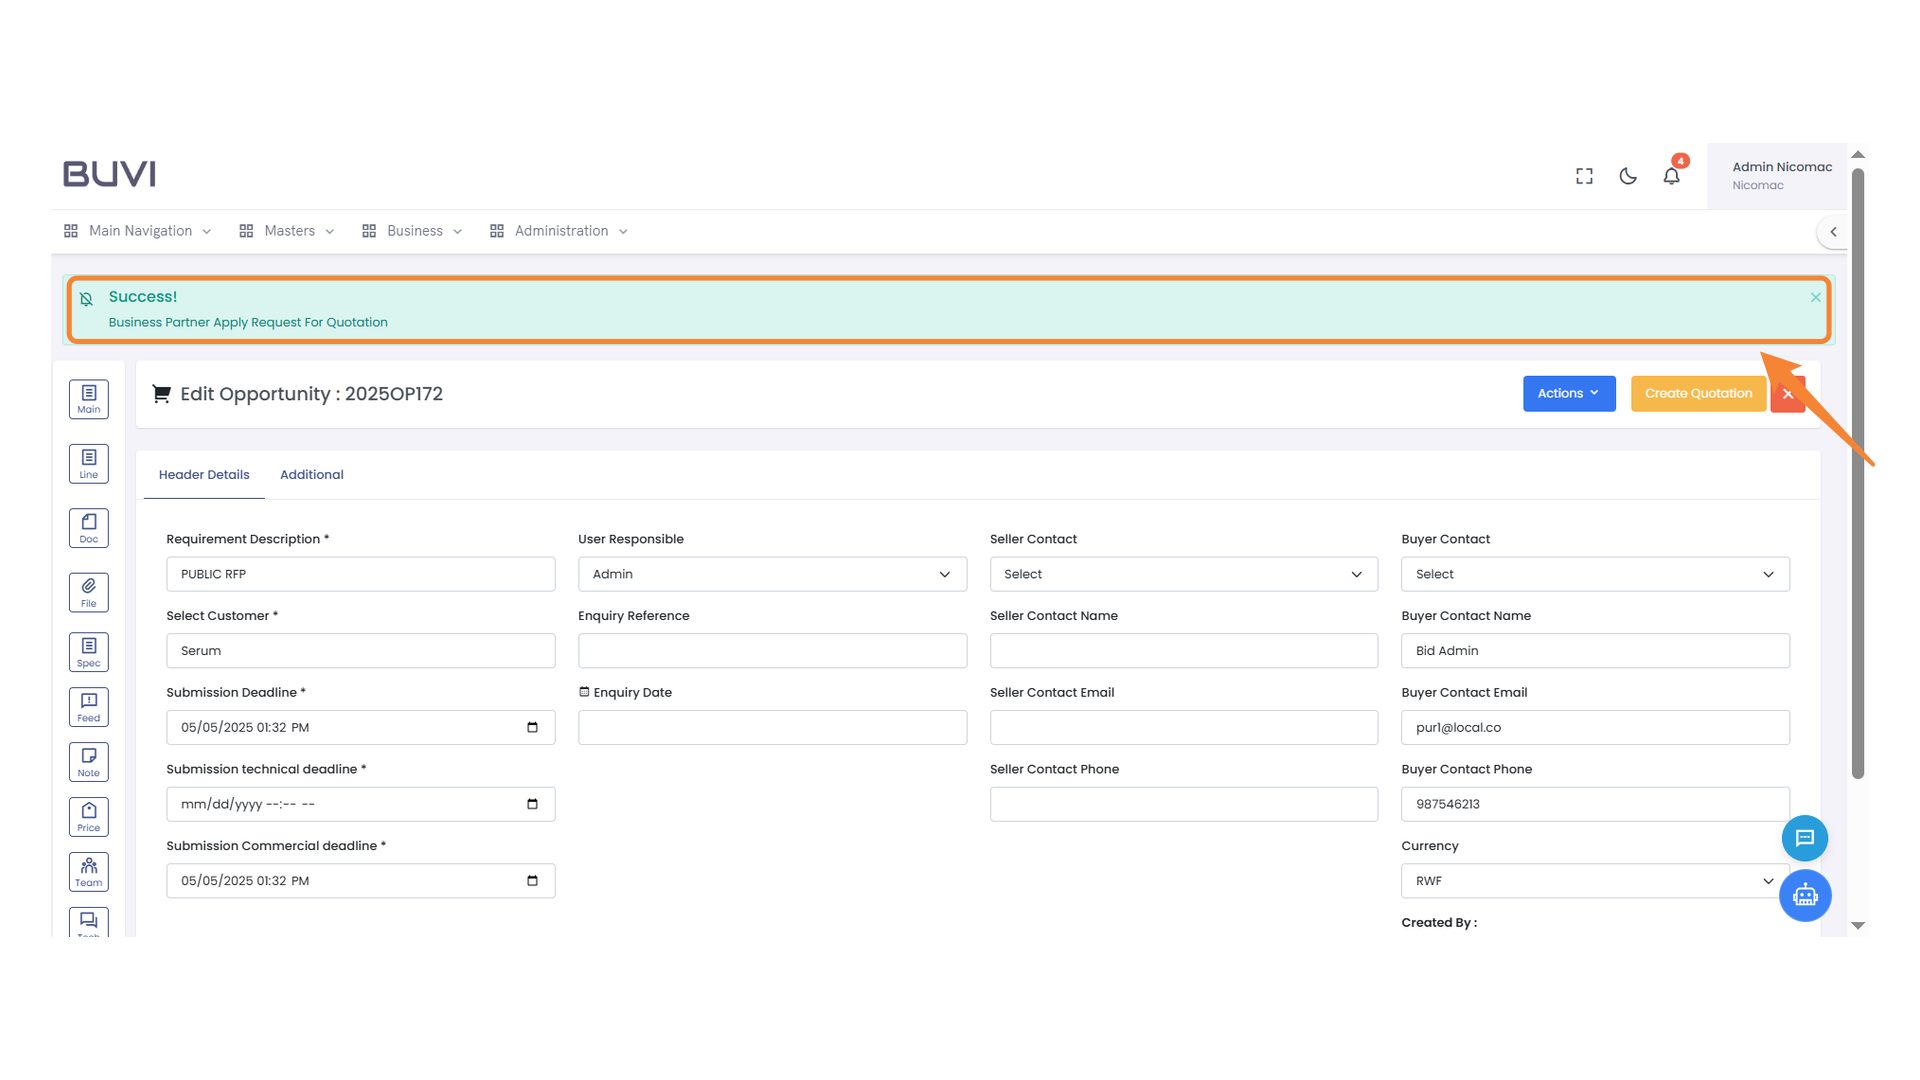1920x1080 pixels.
Task: Click the Enquiry Reference input field
Action: (772, 651)
